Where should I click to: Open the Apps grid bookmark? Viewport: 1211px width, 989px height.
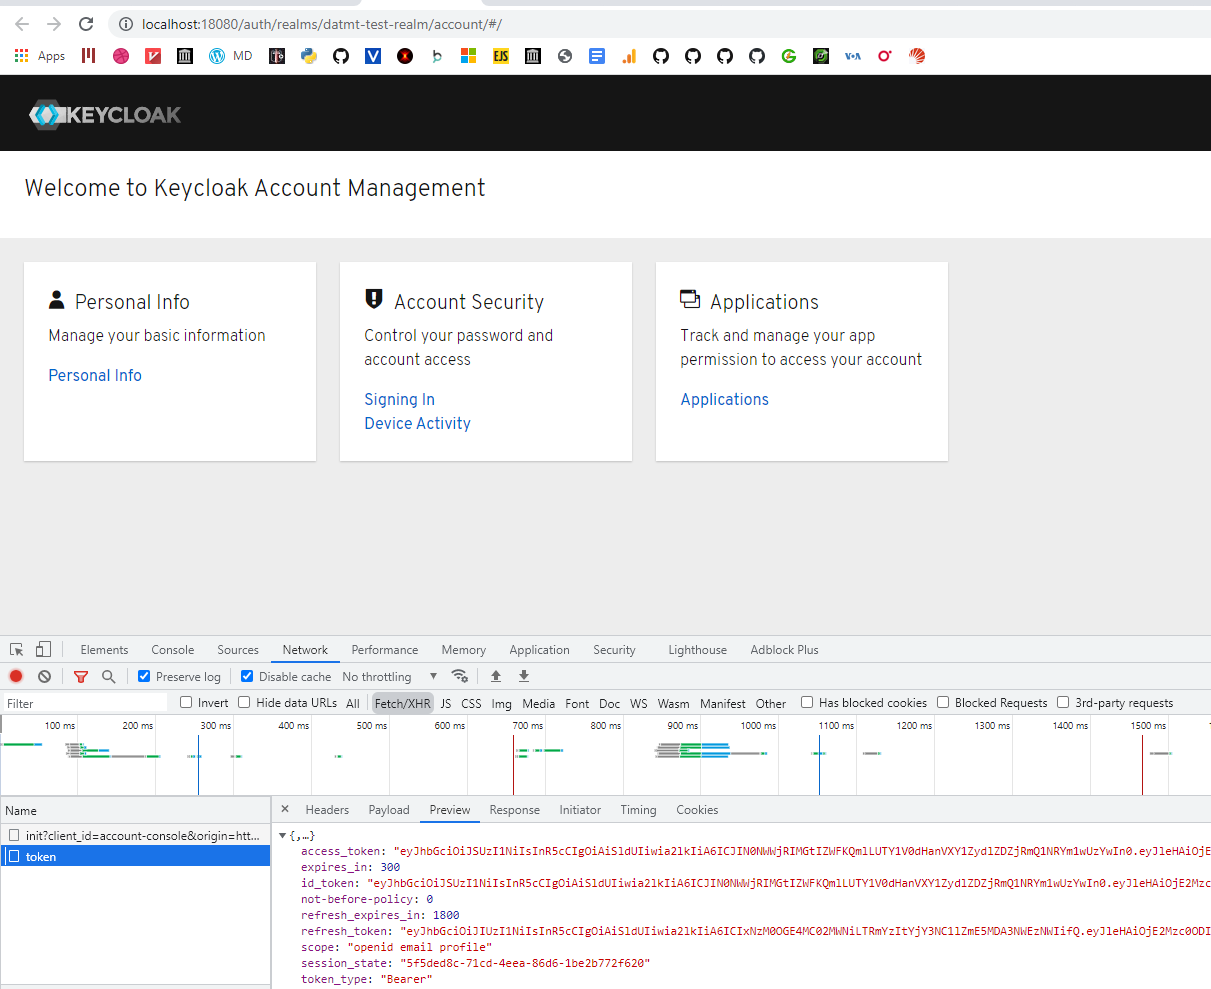39,56
